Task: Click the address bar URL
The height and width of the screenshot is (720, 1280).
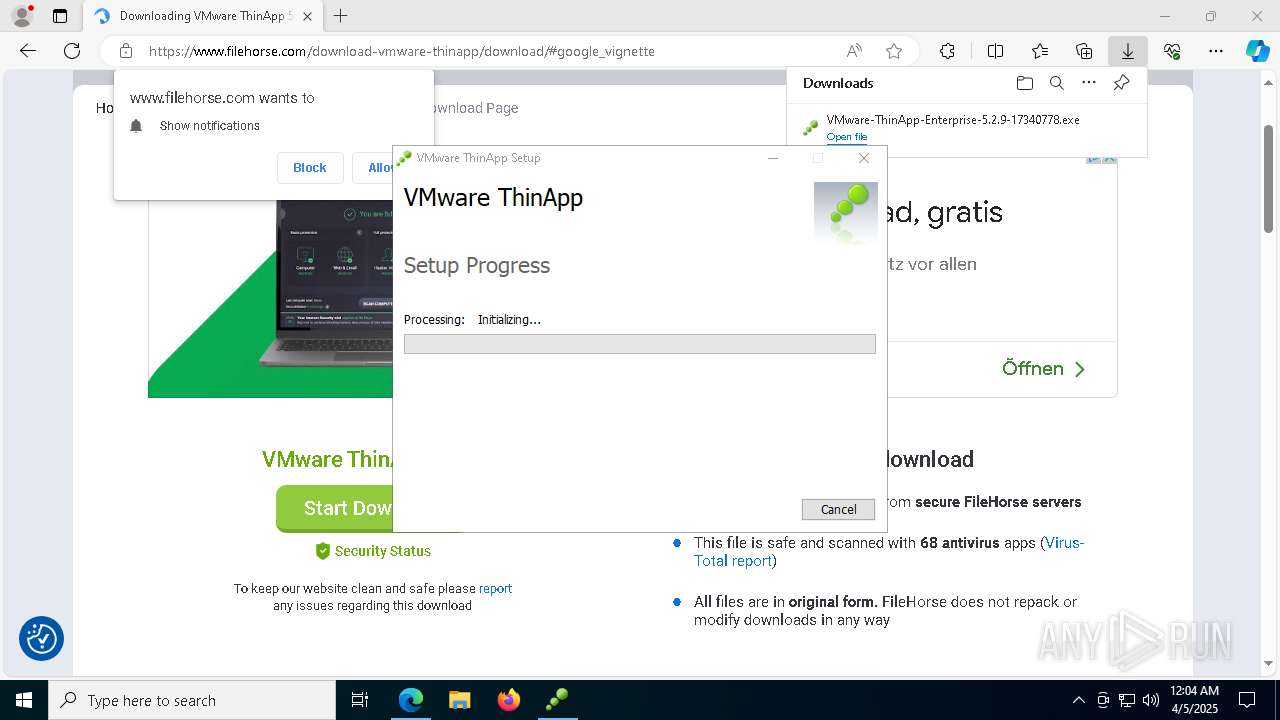Action: [x=402, y=51]
